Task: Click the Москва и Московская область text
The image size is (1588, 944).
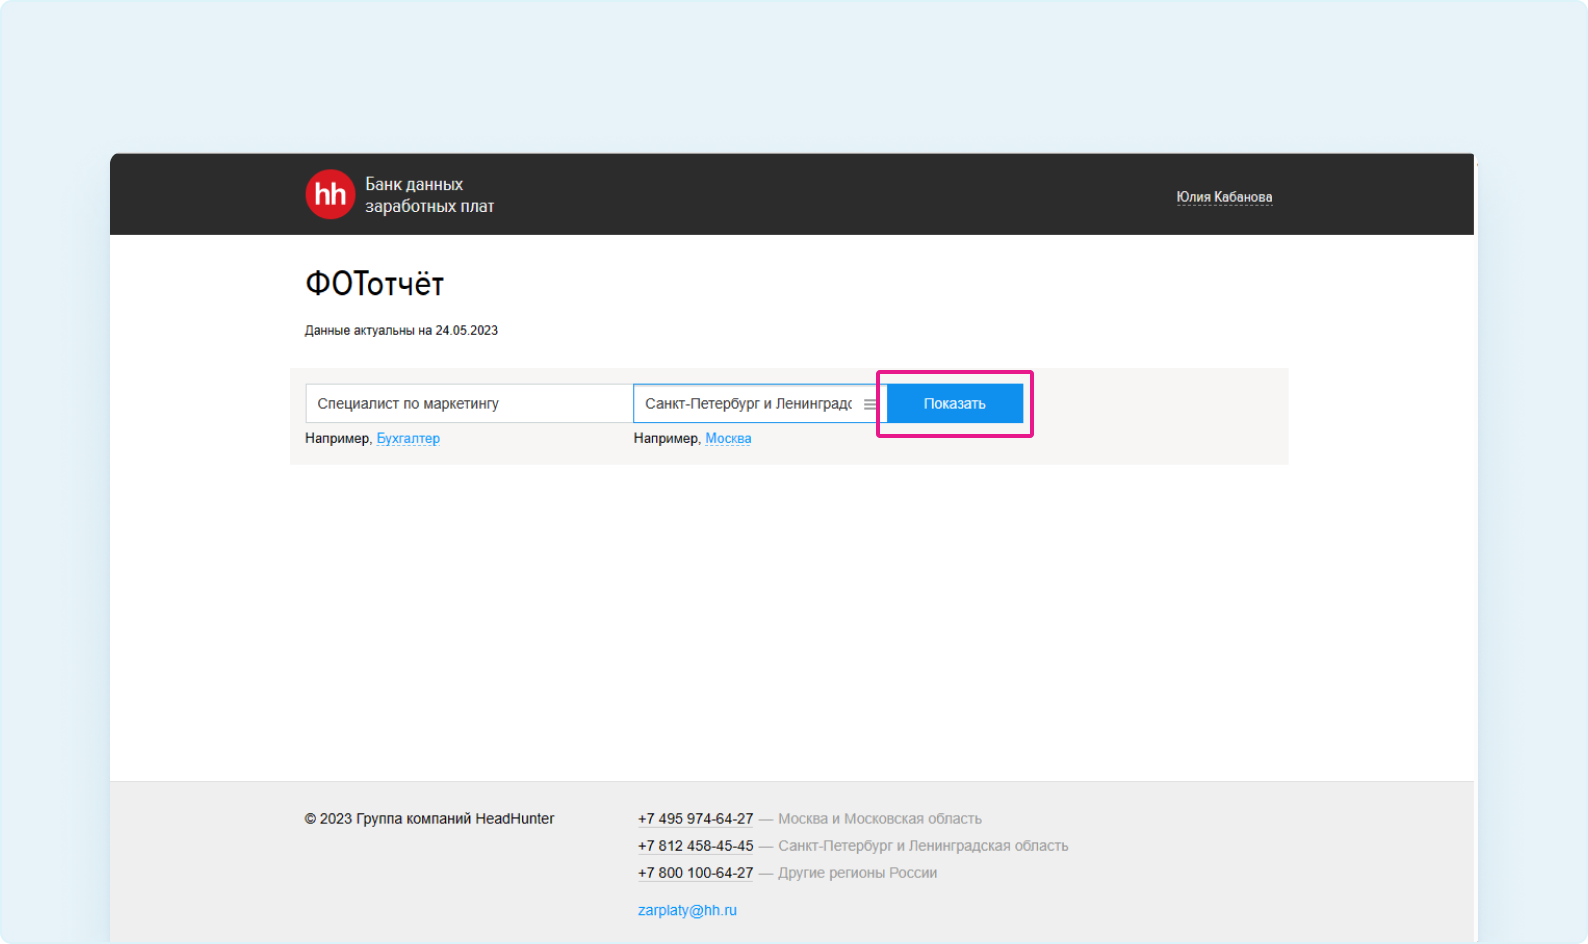Action: coord(880,819)
